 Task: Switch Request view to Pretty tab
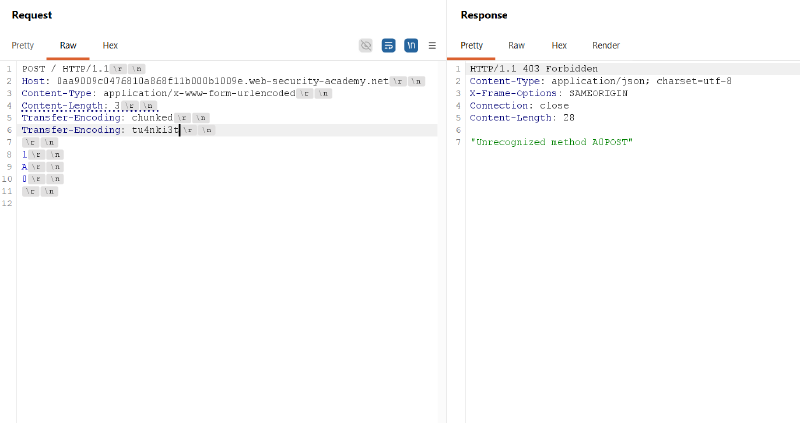pyautogui.click(x=22, y=45)
